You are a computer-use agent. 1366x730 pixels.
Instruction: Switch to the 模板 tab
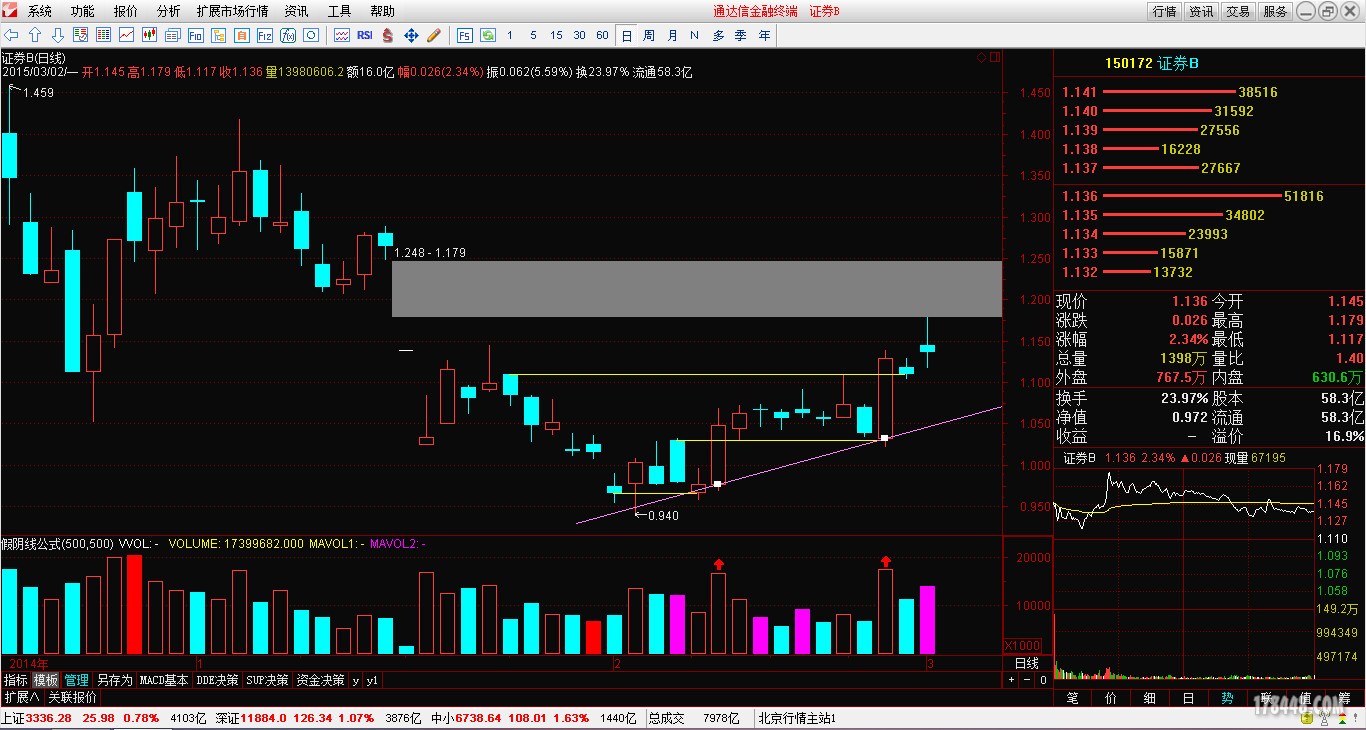pos(46,680)
